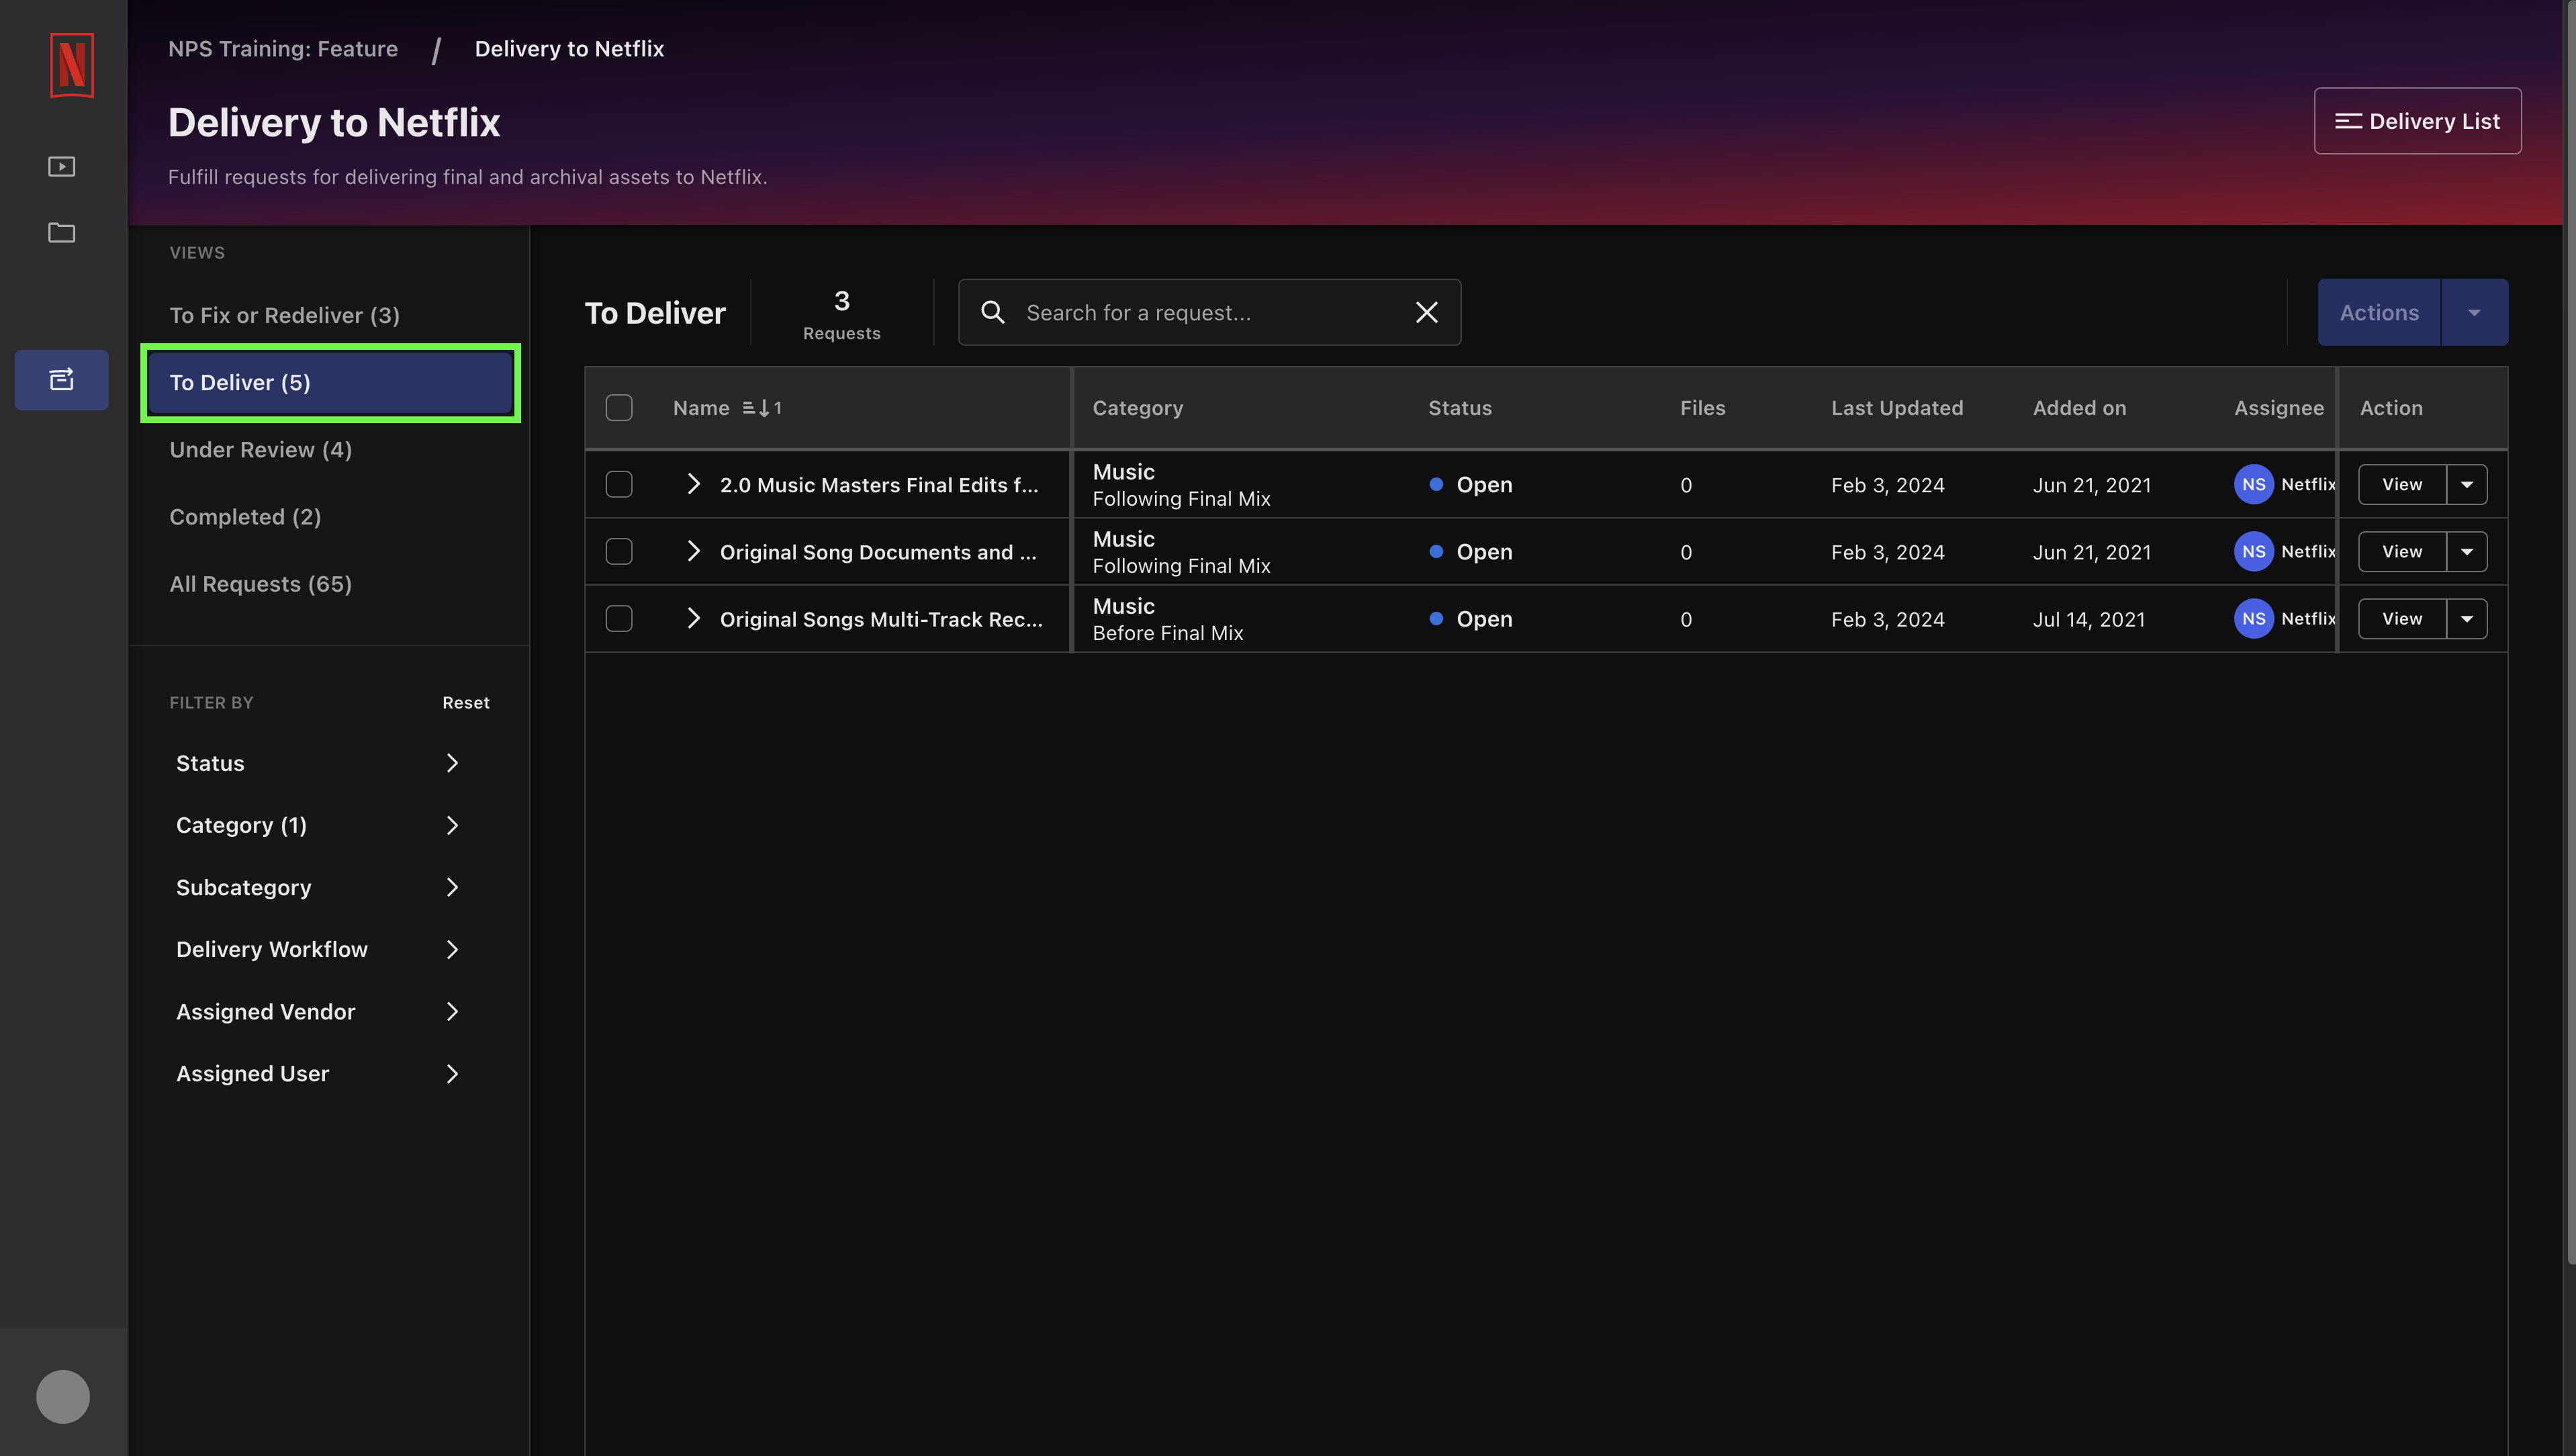Screen dimensions: 2576x1456
Task: Sort by the Assignee column header
Action: 2279,408
